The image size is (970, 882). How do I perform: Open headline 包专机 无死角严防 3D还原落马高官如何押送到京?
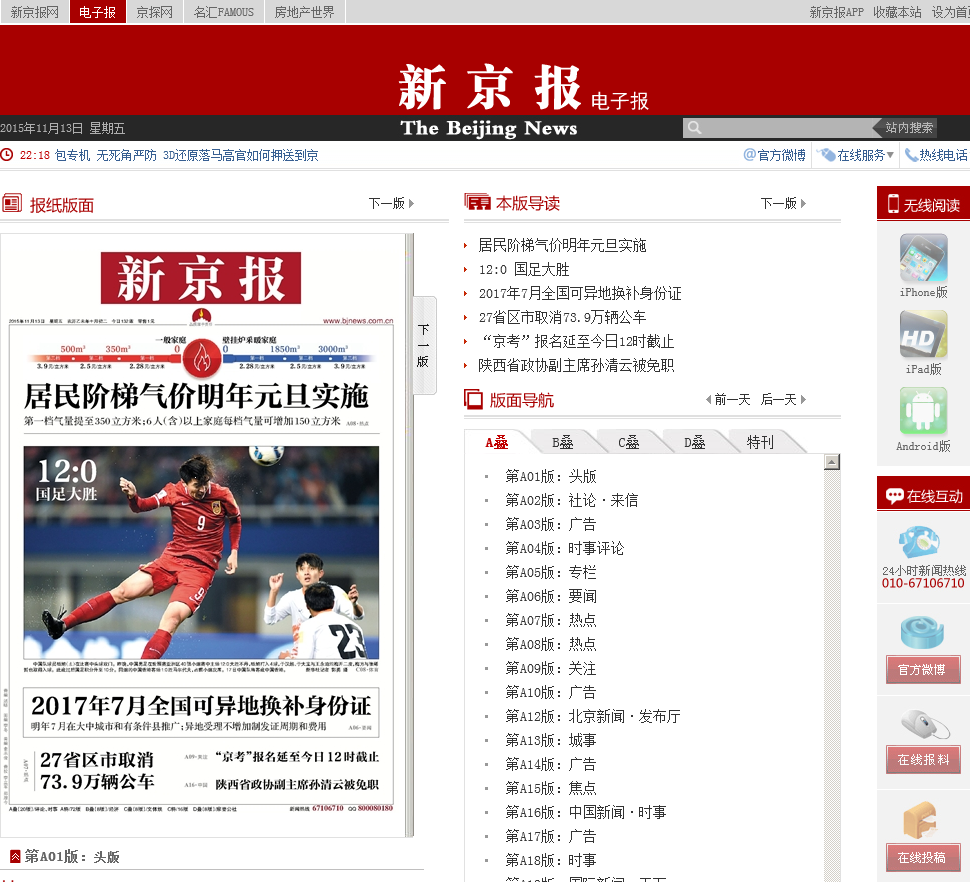[x=186, y=155]
